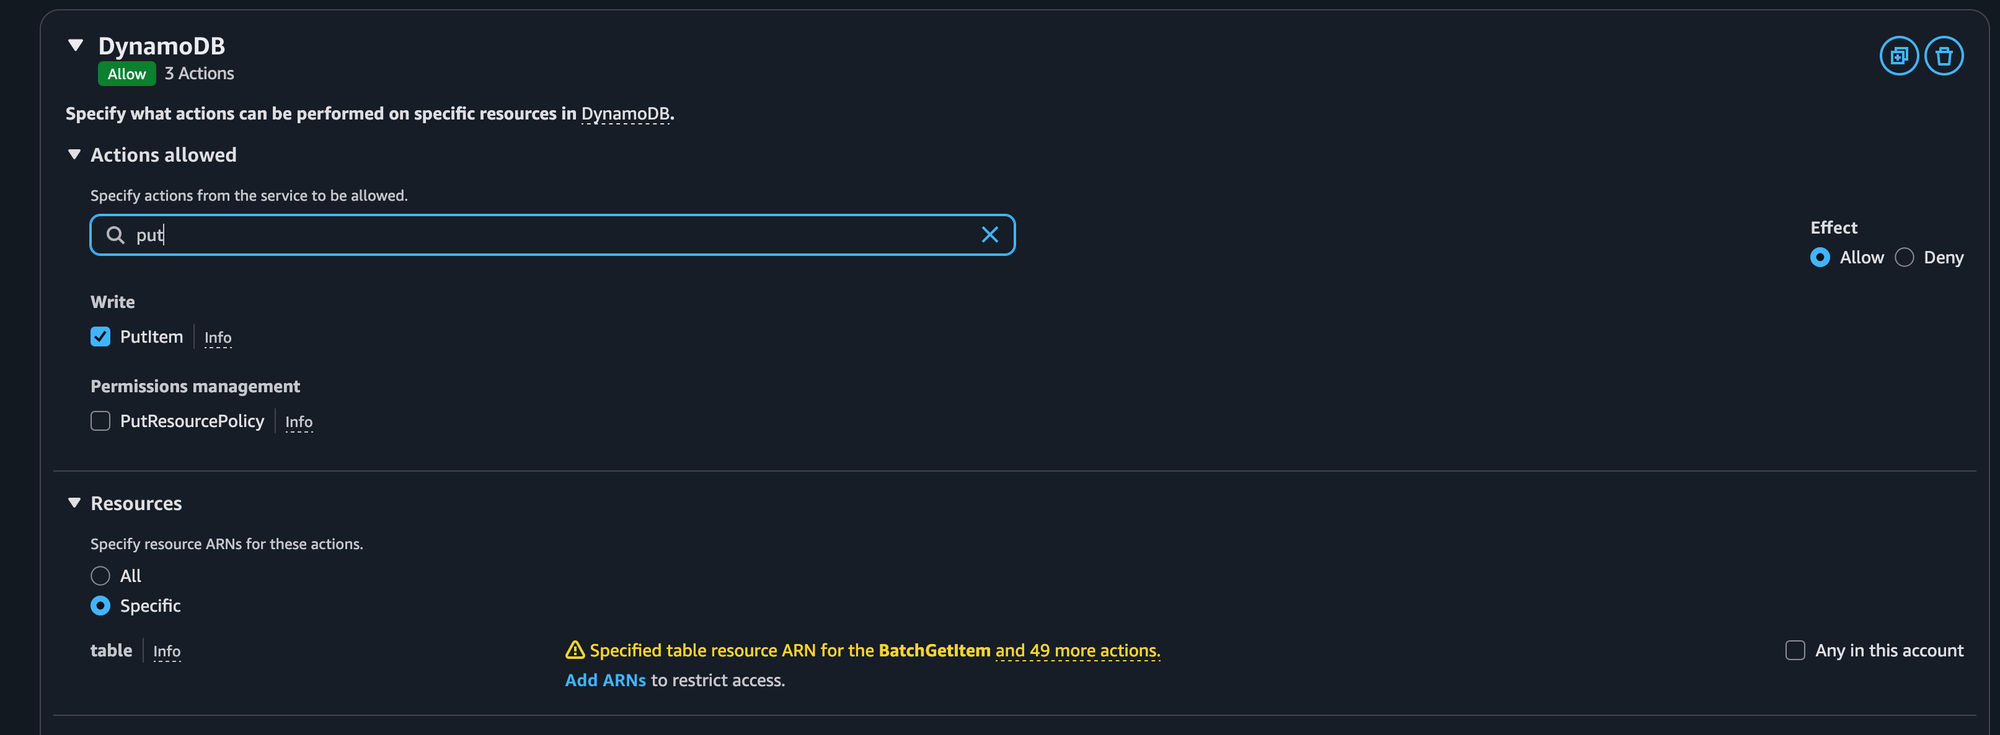Select the Allow effect radio button

click(1820, 257)
